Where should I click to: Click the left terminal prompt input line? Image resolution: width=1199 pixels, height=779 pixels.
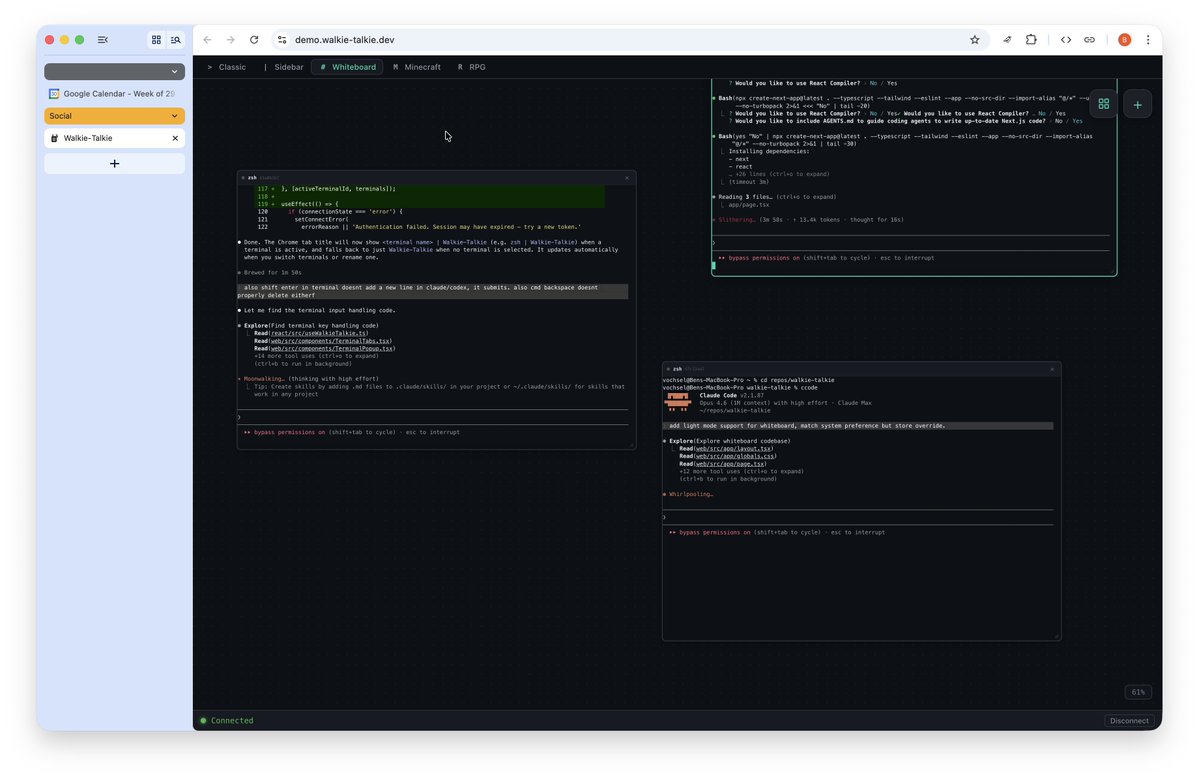(x=433, y=417)
